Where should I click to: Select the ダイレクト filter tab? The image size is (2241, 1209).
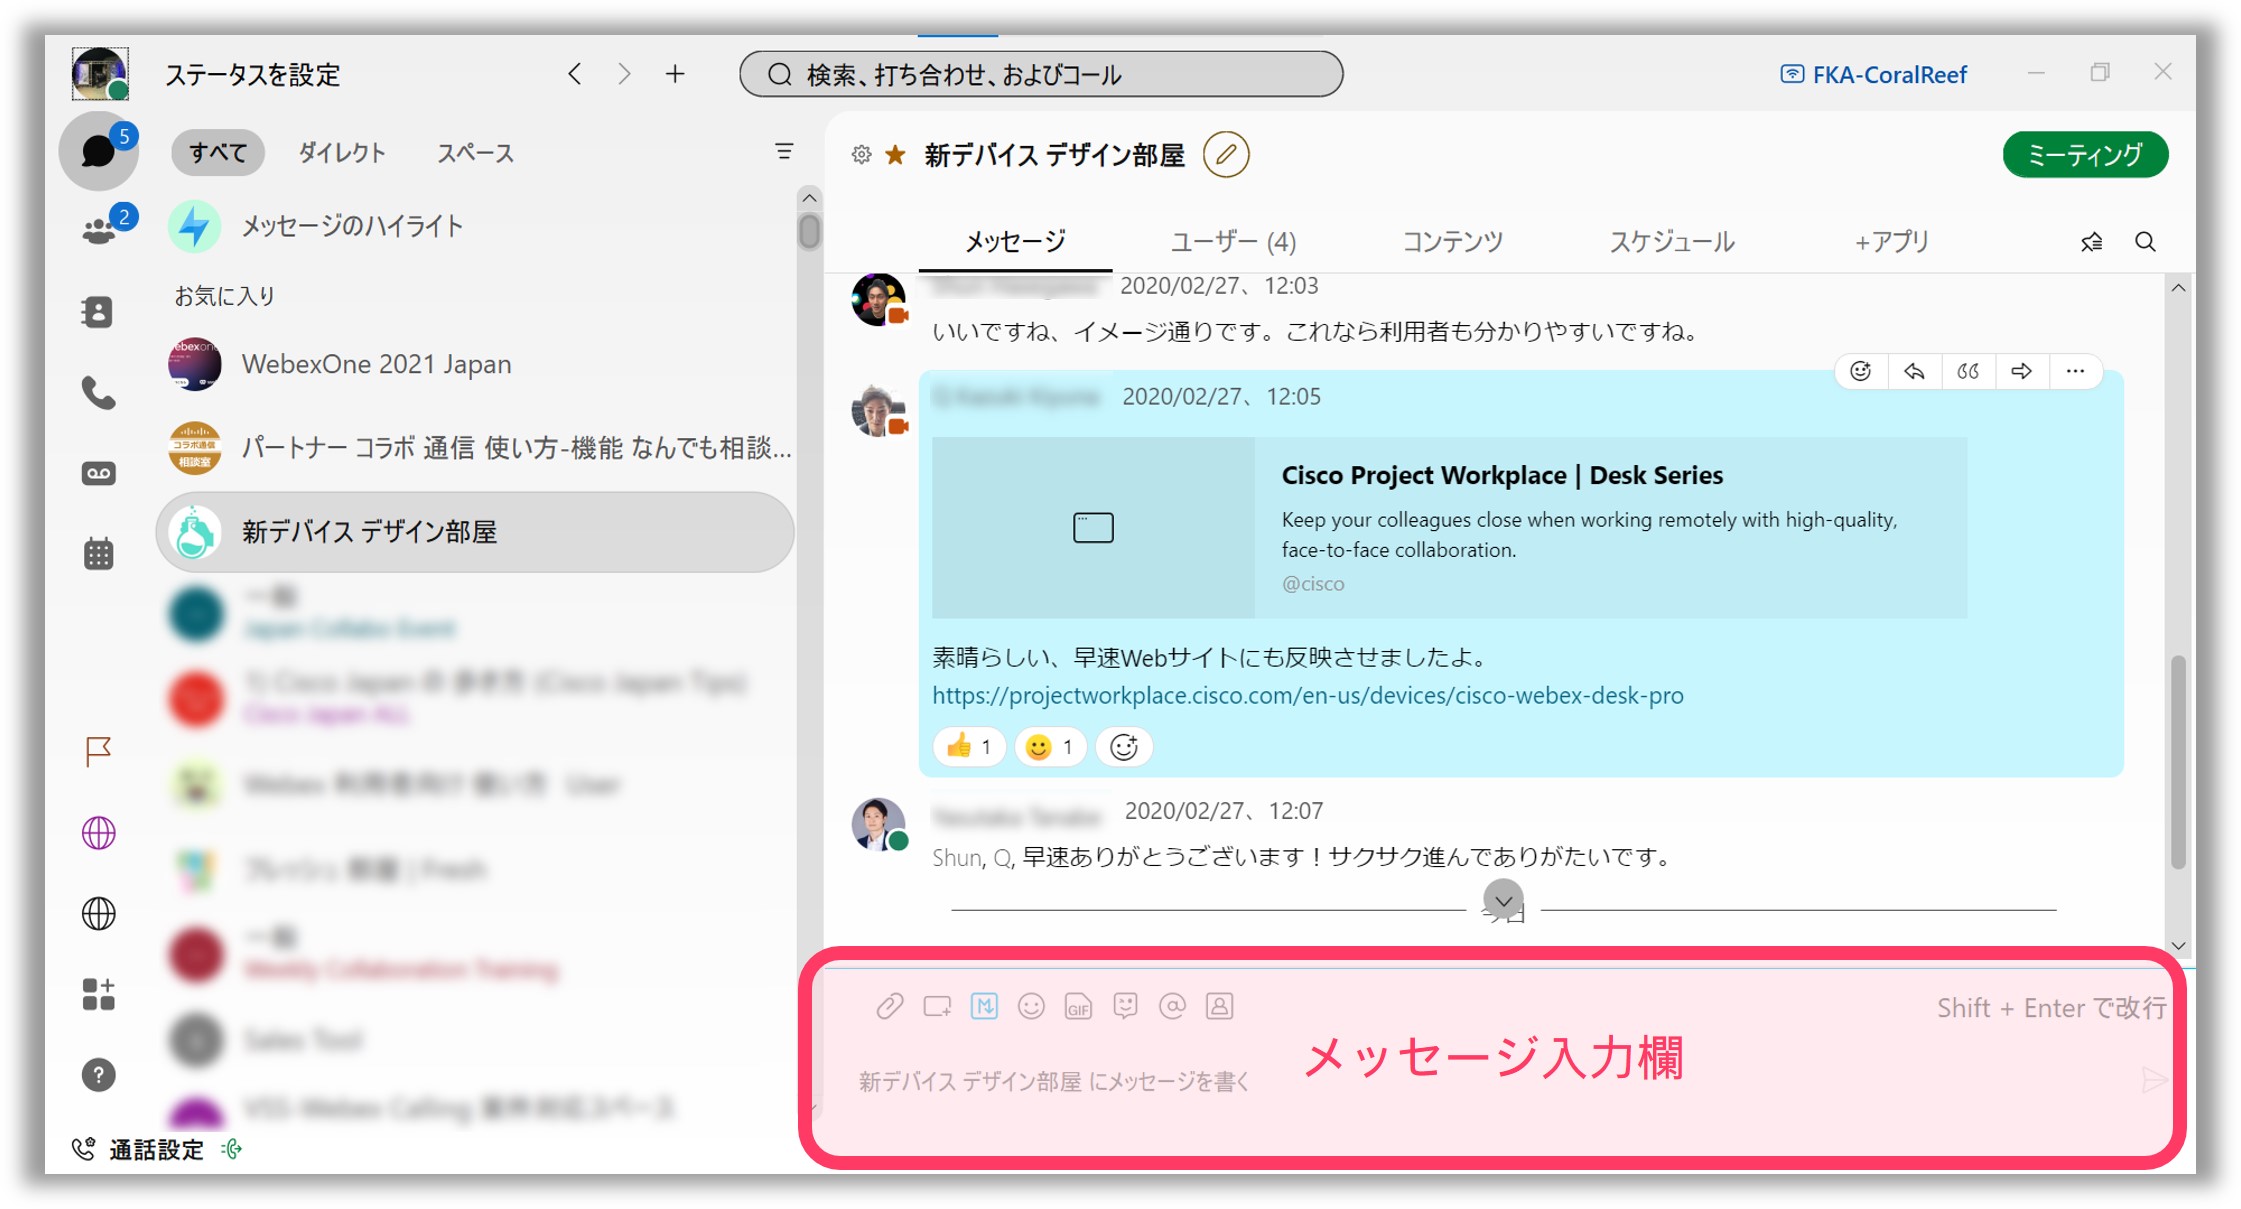[x=339, y=152]
